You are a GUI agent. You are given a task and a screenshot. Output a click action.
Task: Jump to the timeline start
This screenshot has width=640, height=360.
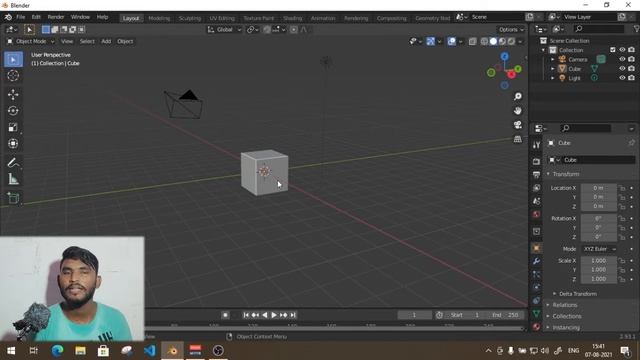(246, 315)
